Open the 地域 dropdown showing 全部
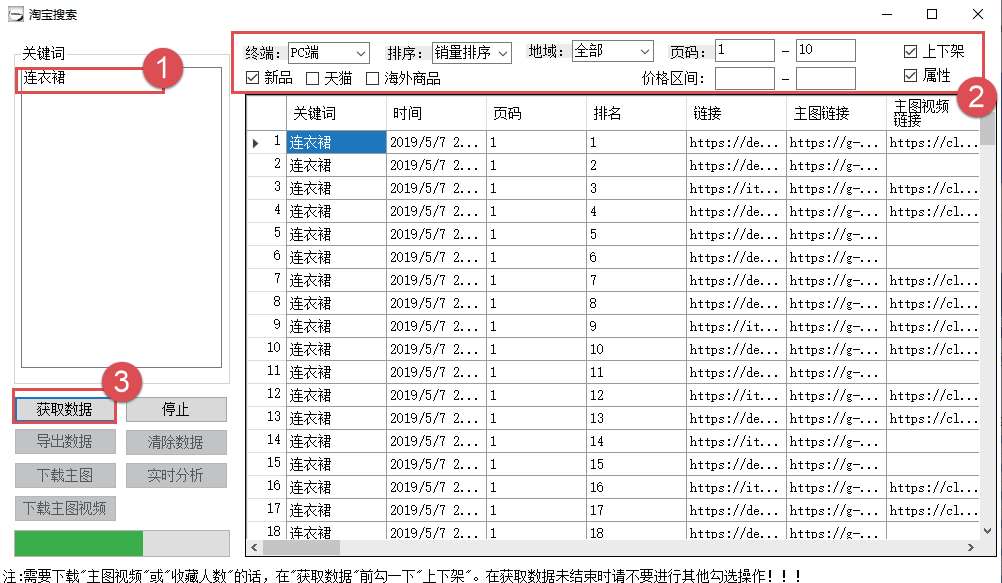The width and height of the screenshot is (1002, 583). coord(613,51)
